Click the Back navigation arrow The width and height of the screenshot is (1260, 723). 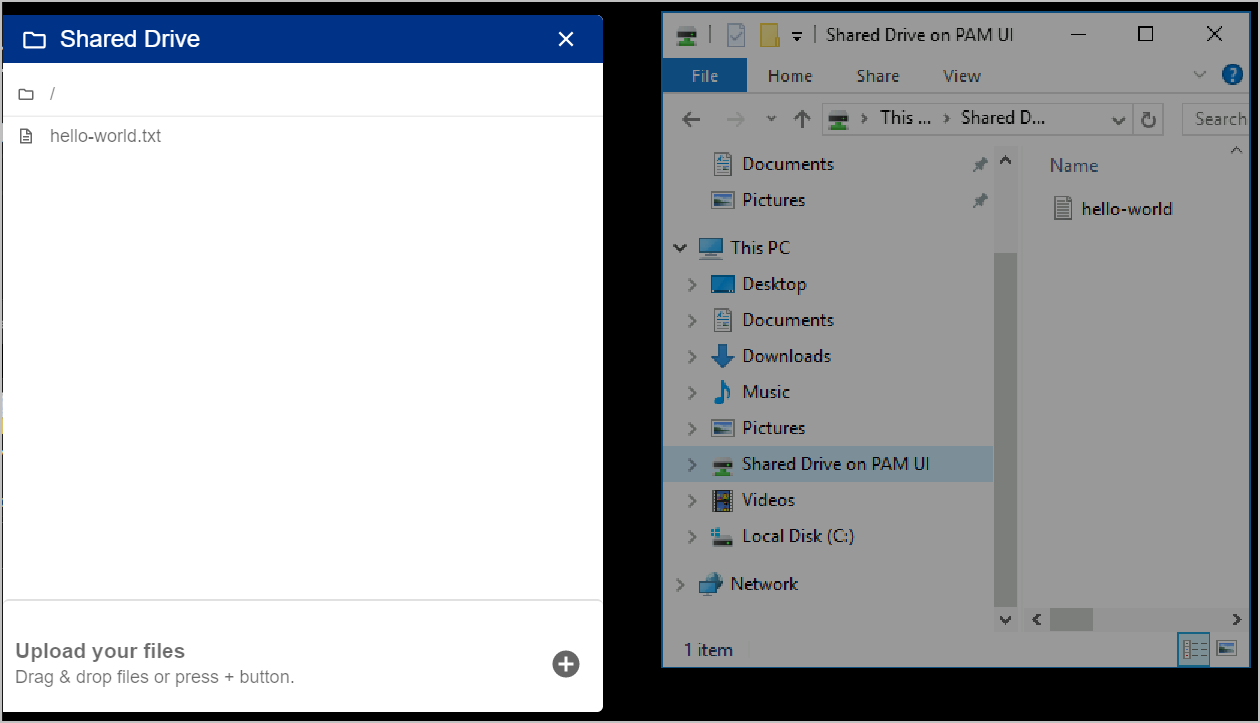690,118
